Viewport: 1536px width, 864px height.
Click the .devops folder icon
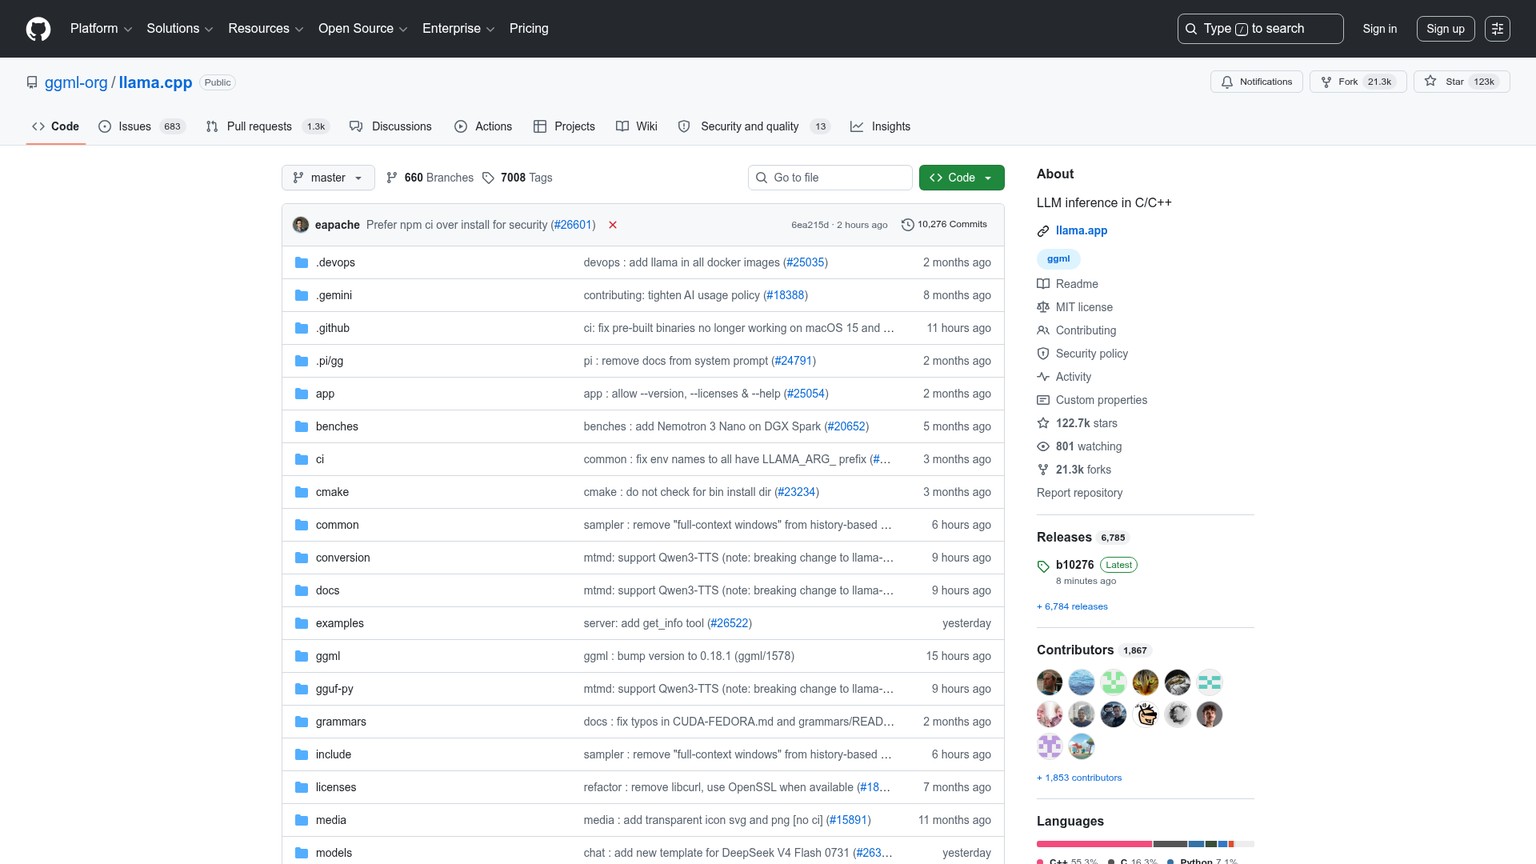[302, 262]
